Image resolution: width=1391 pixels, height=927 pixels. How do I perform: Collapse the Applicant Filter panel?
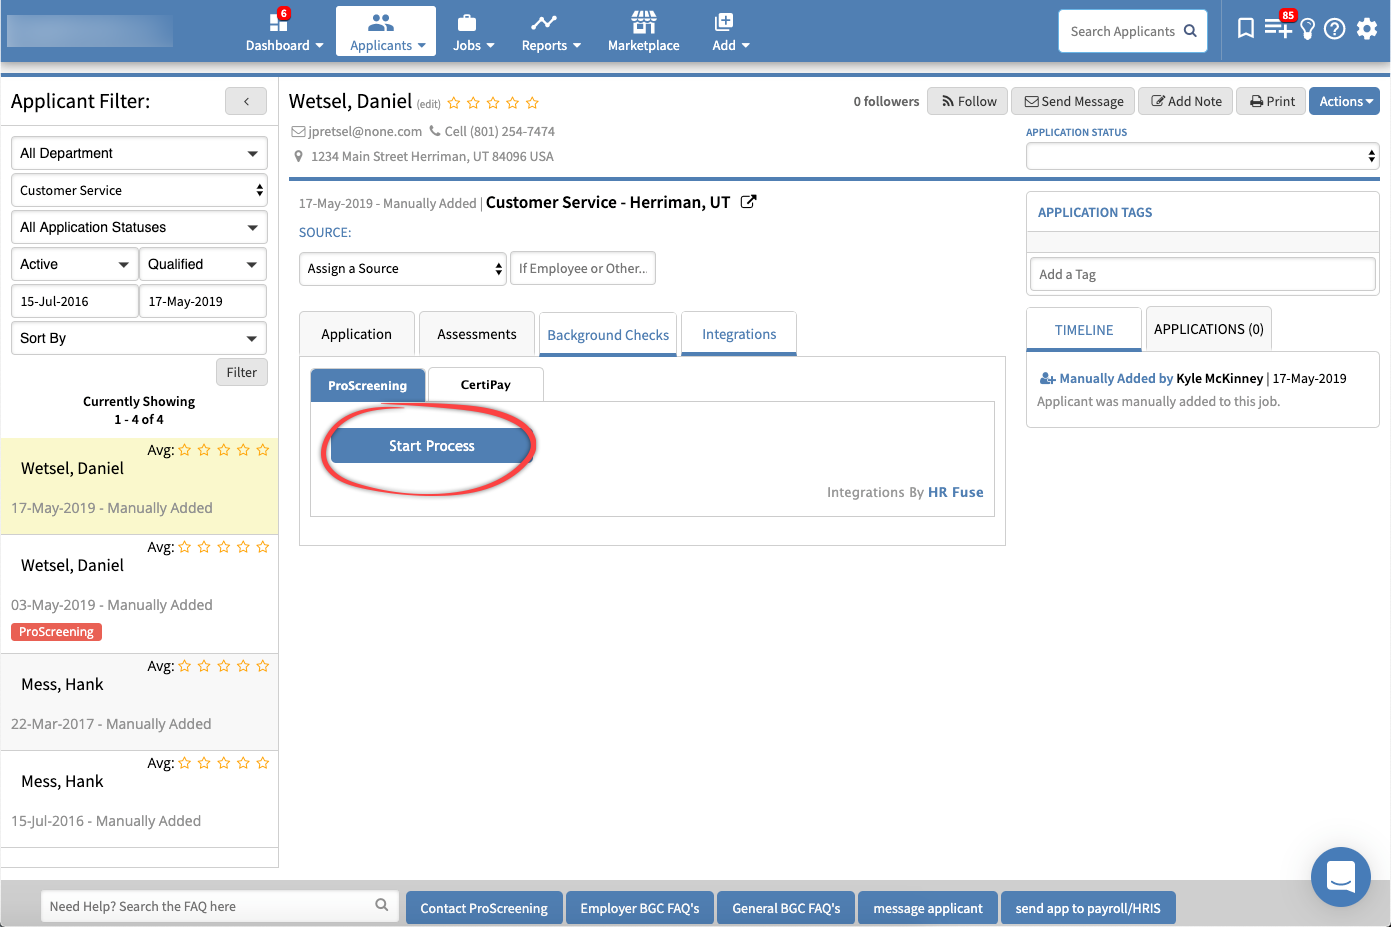(246, 101)
